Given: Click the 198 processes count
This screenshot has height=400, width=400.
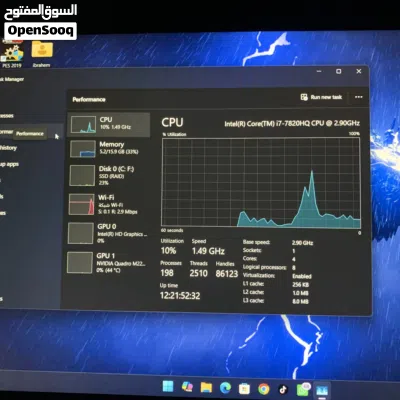Looking at the screenshot, I should coord(167,273).
